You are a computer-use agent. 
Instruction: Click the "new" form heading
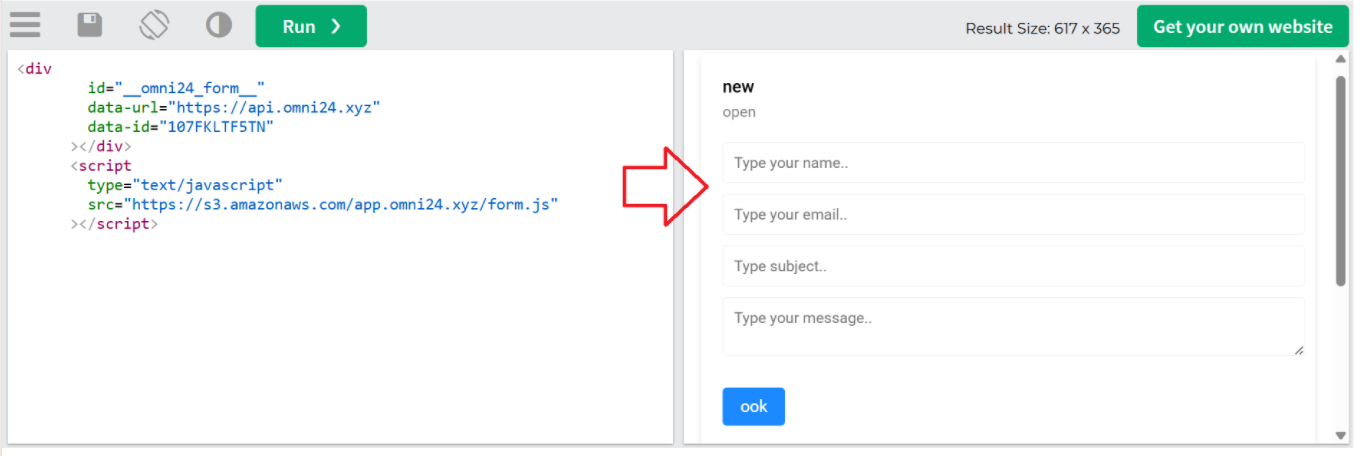(x=738, y=87)
